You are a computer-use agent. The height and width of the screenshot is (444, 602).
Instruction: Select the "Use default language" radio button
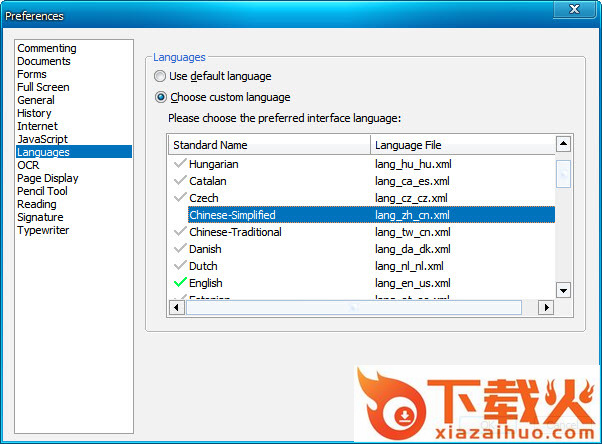[x=161, y=76]
